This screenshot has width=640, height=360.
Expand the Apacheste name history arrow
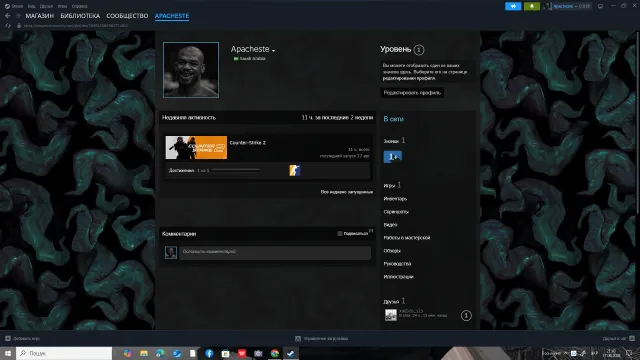(x=273, y=51)
